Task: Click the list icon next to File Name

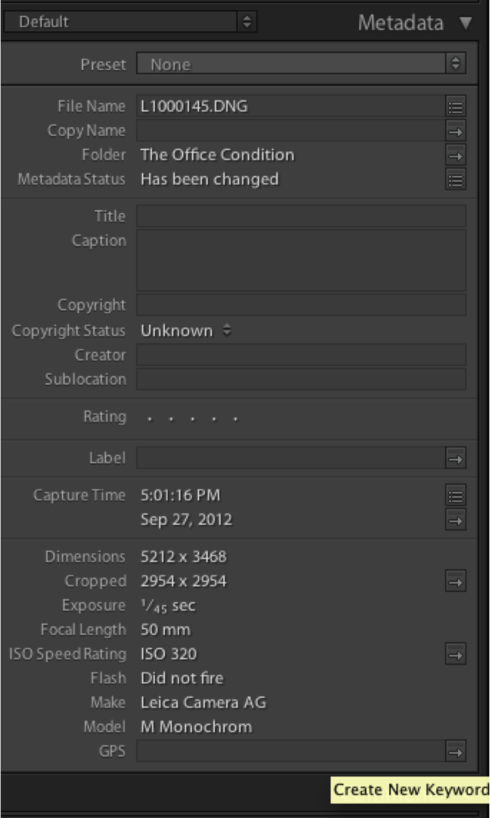Action: [456, 106]
